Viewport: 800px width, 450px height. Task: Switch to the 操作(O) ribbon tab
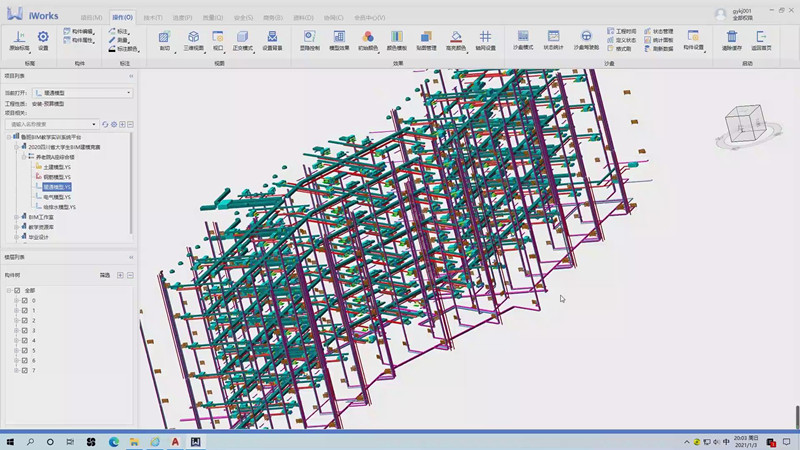[x=122, y=18]
